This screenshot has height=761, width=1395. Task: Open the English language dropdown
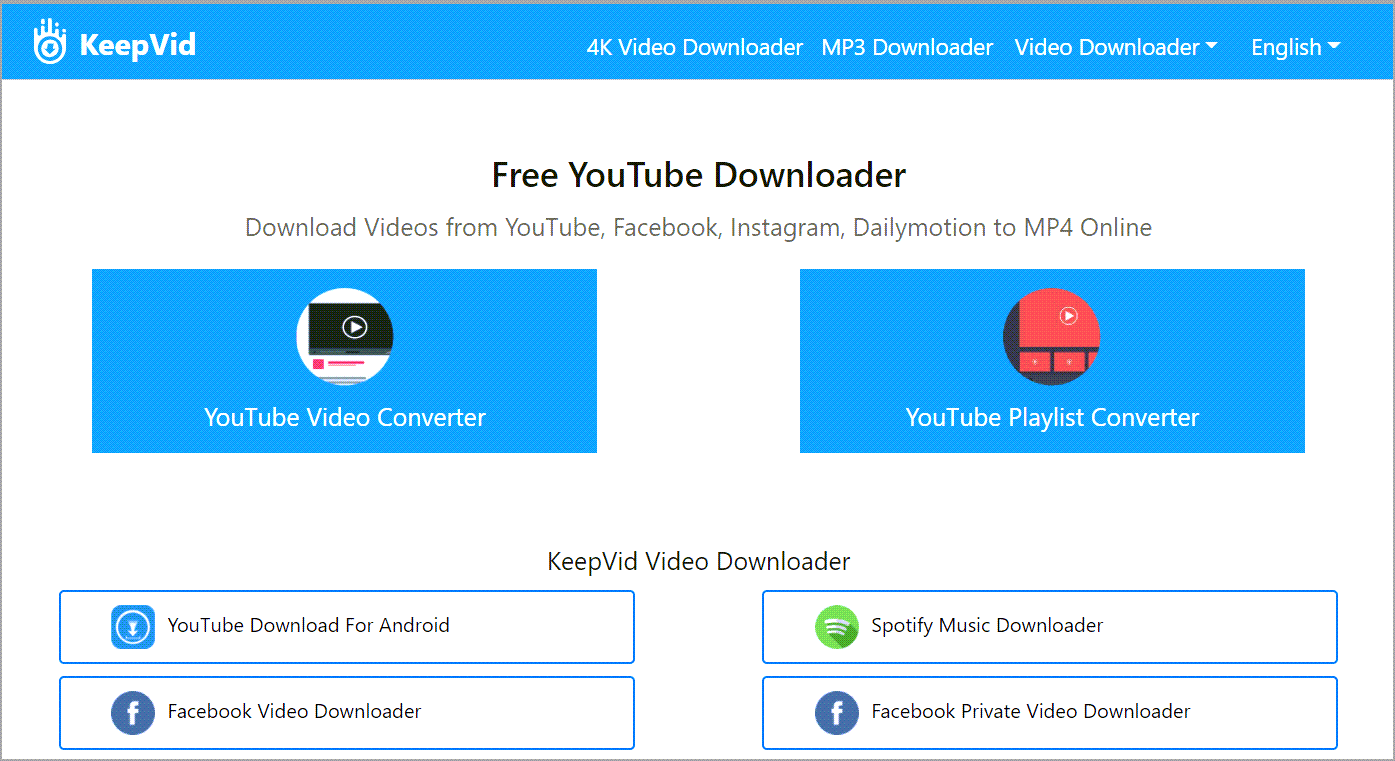[x=1295, y=47]
